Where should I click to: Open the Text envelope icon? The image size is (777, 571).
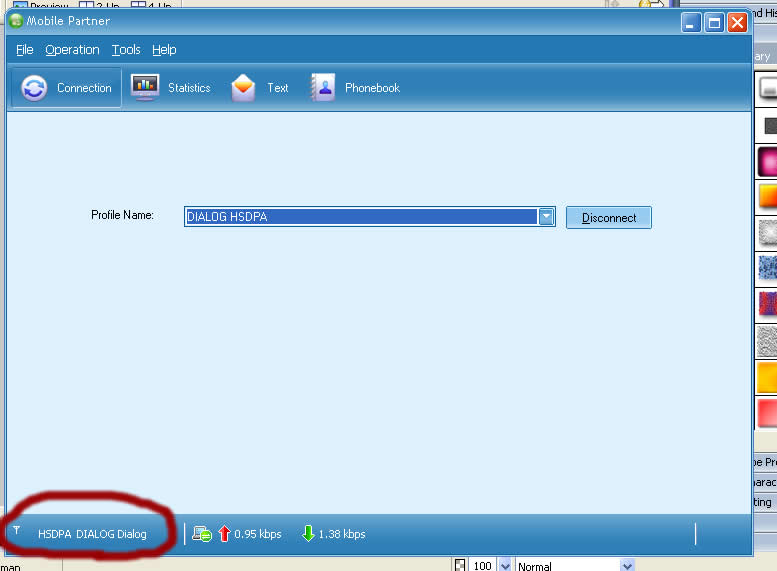(x=243, y=88)
